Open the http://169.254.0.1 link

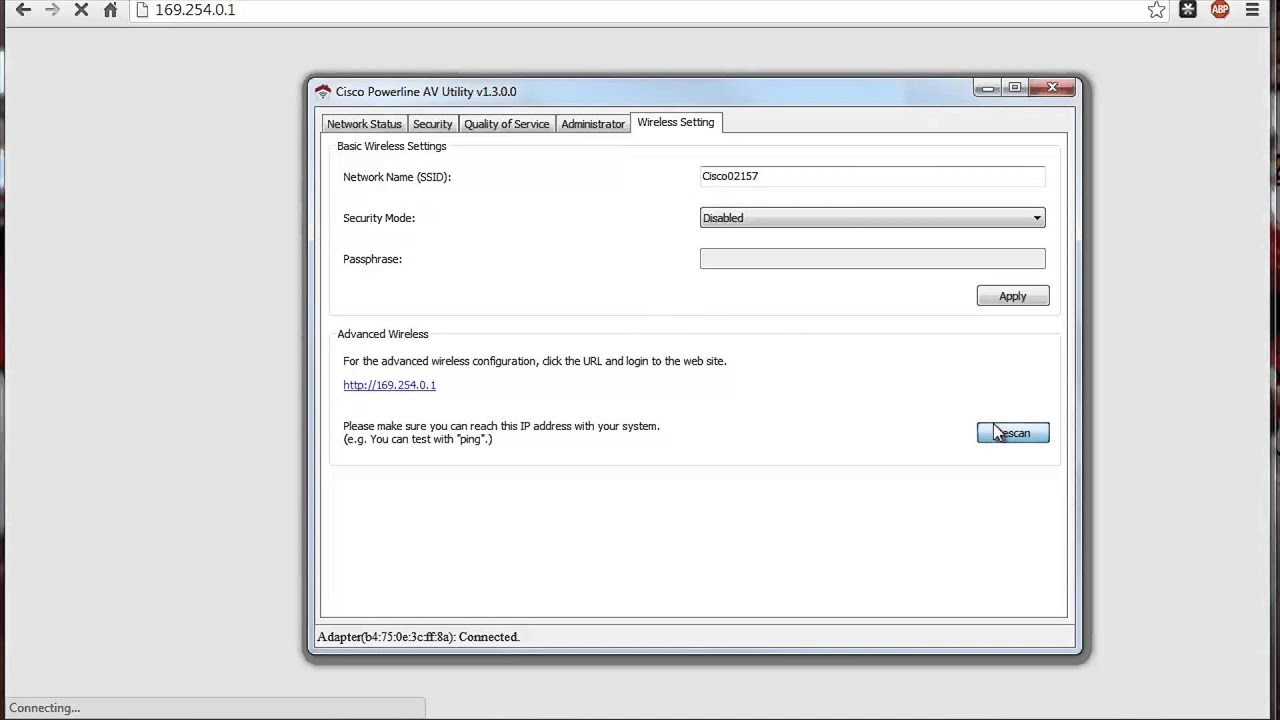click(x=389, y=385)
